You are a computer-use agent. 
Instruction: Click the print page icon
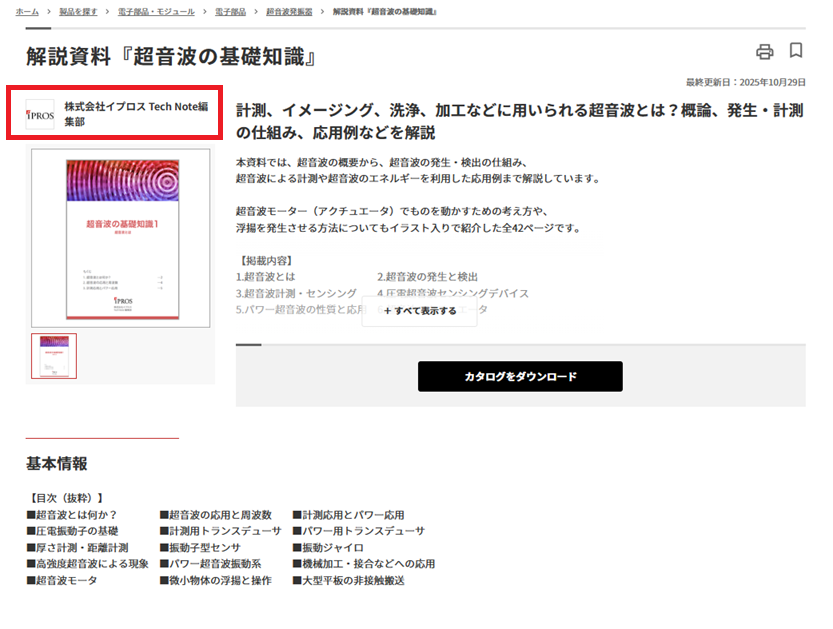pos(765,51)
